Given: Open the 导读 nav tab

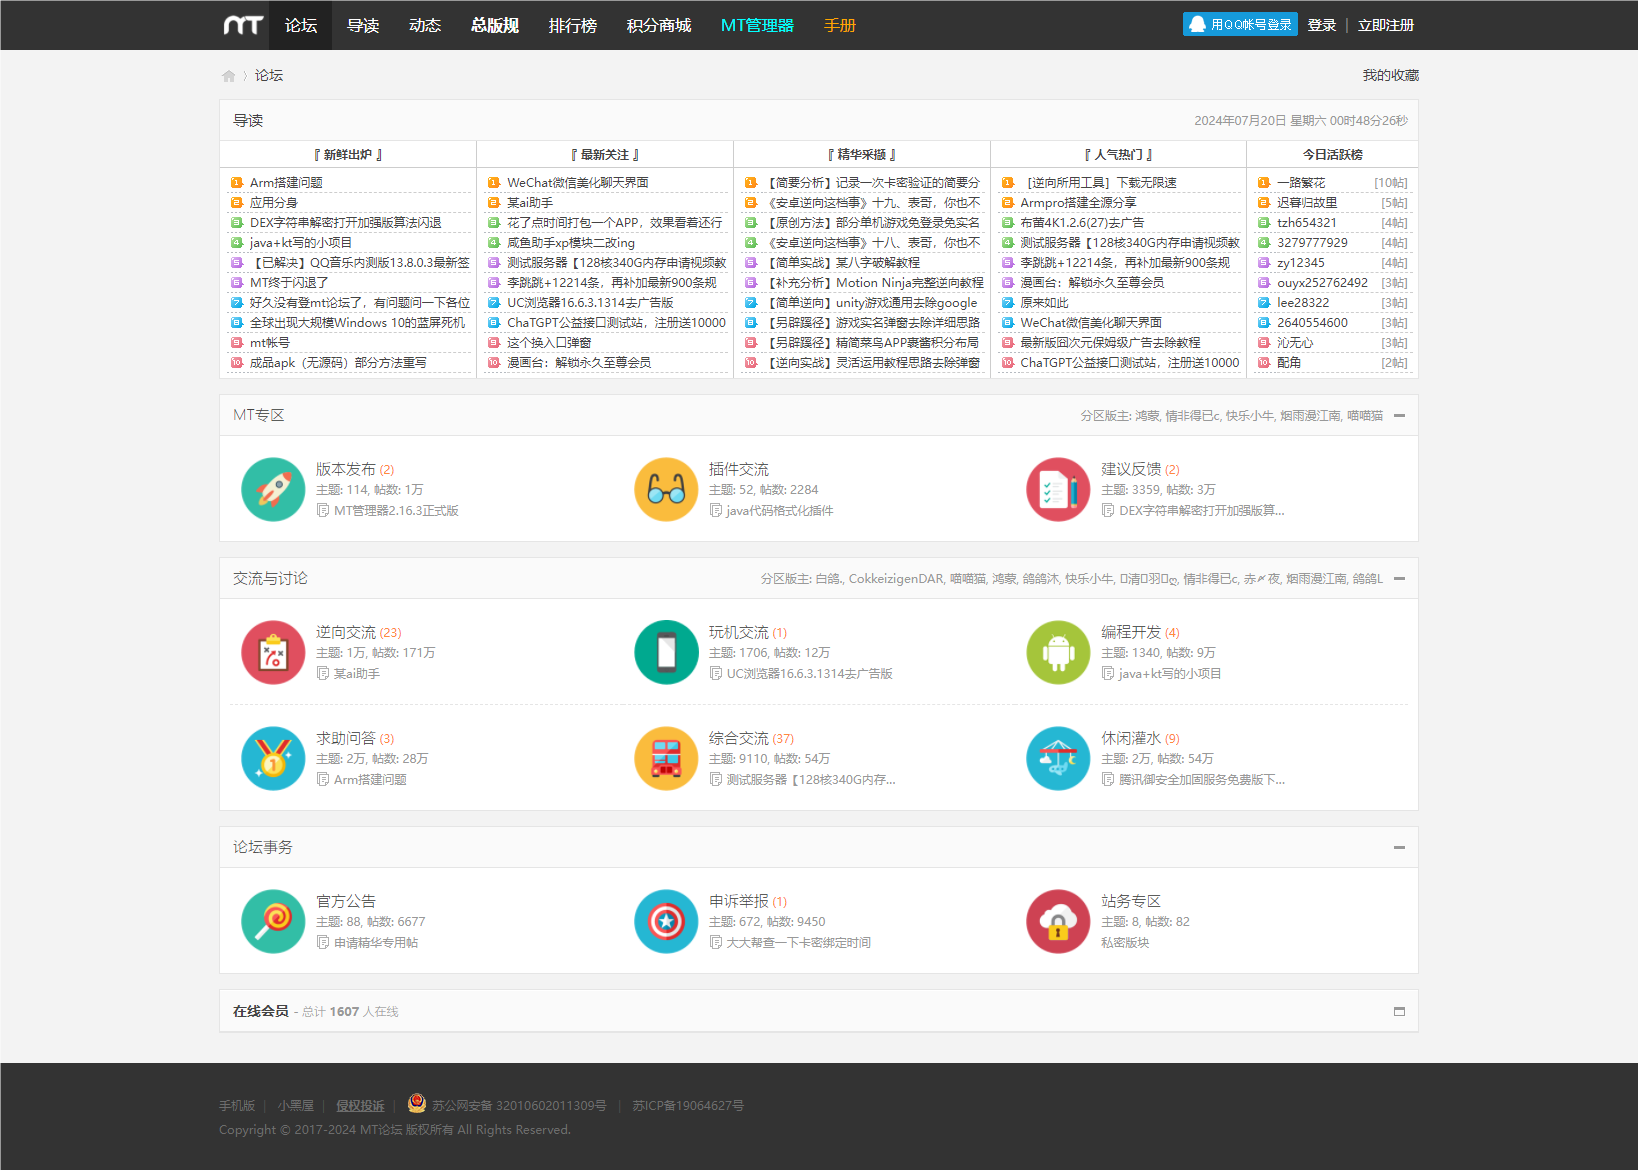Looking at the screenshot, I should point(363,25).
